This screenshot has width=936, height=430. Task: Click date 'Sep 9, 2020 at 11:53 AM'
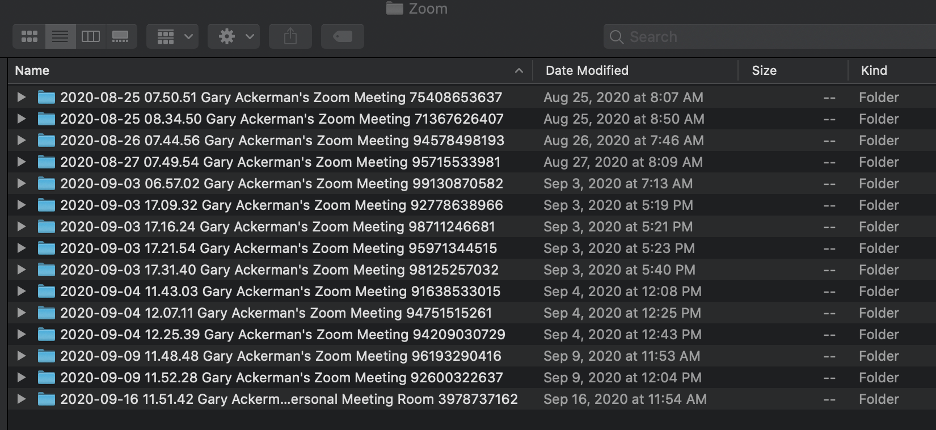click(x=621, y=356)
